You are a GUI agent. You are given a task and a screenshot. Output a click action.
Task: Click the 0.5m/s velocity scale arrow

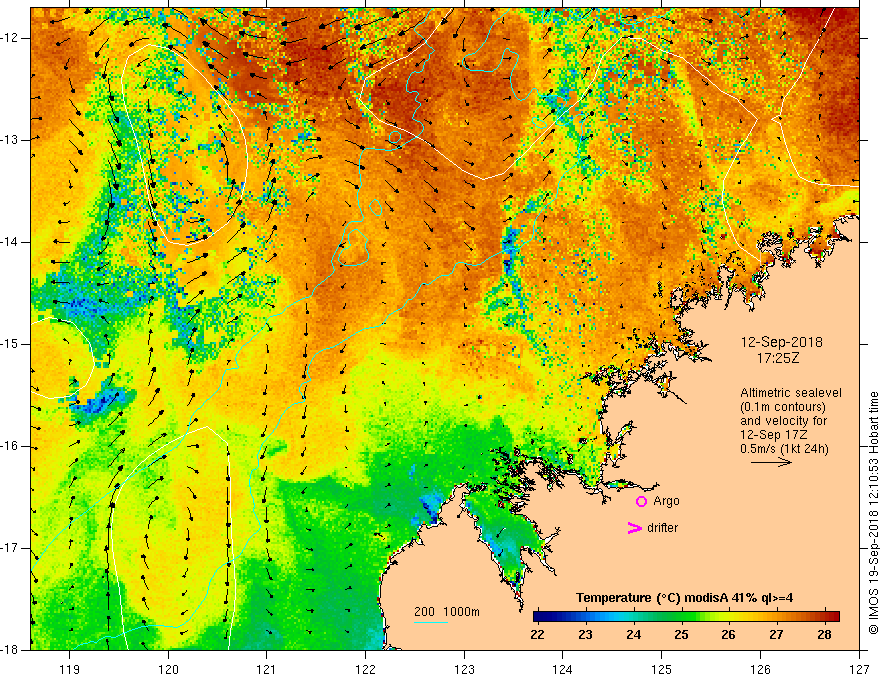click(771, 462)
